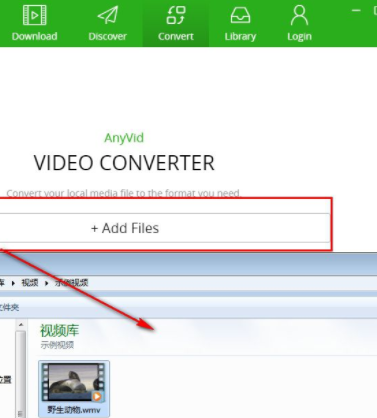Click the 视频库 library heading
377x418 pixels.
pyautogui.click(x=59, y=330)
